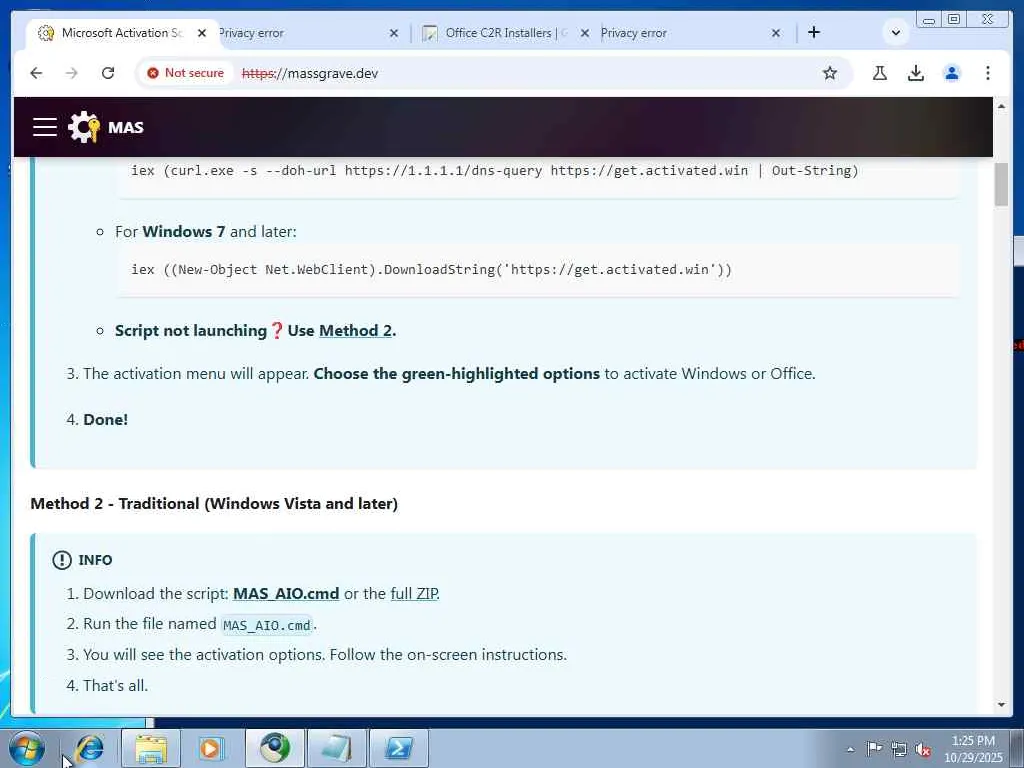Screen dimensions: 1024x768
Task: Open Chrome three-dot menu
Action: 987,73
